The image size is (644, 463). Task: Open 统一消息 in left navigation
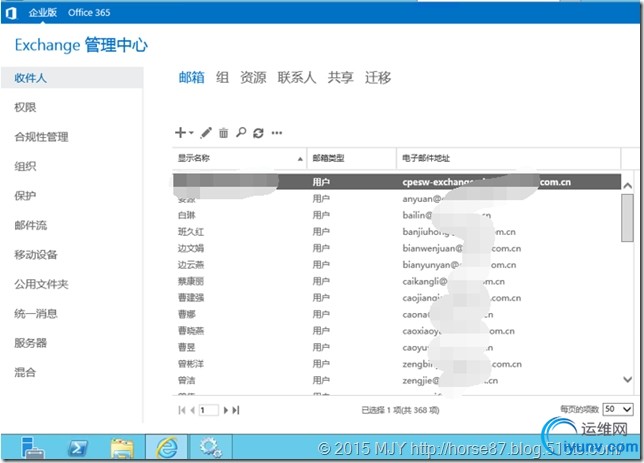point(36,314)
